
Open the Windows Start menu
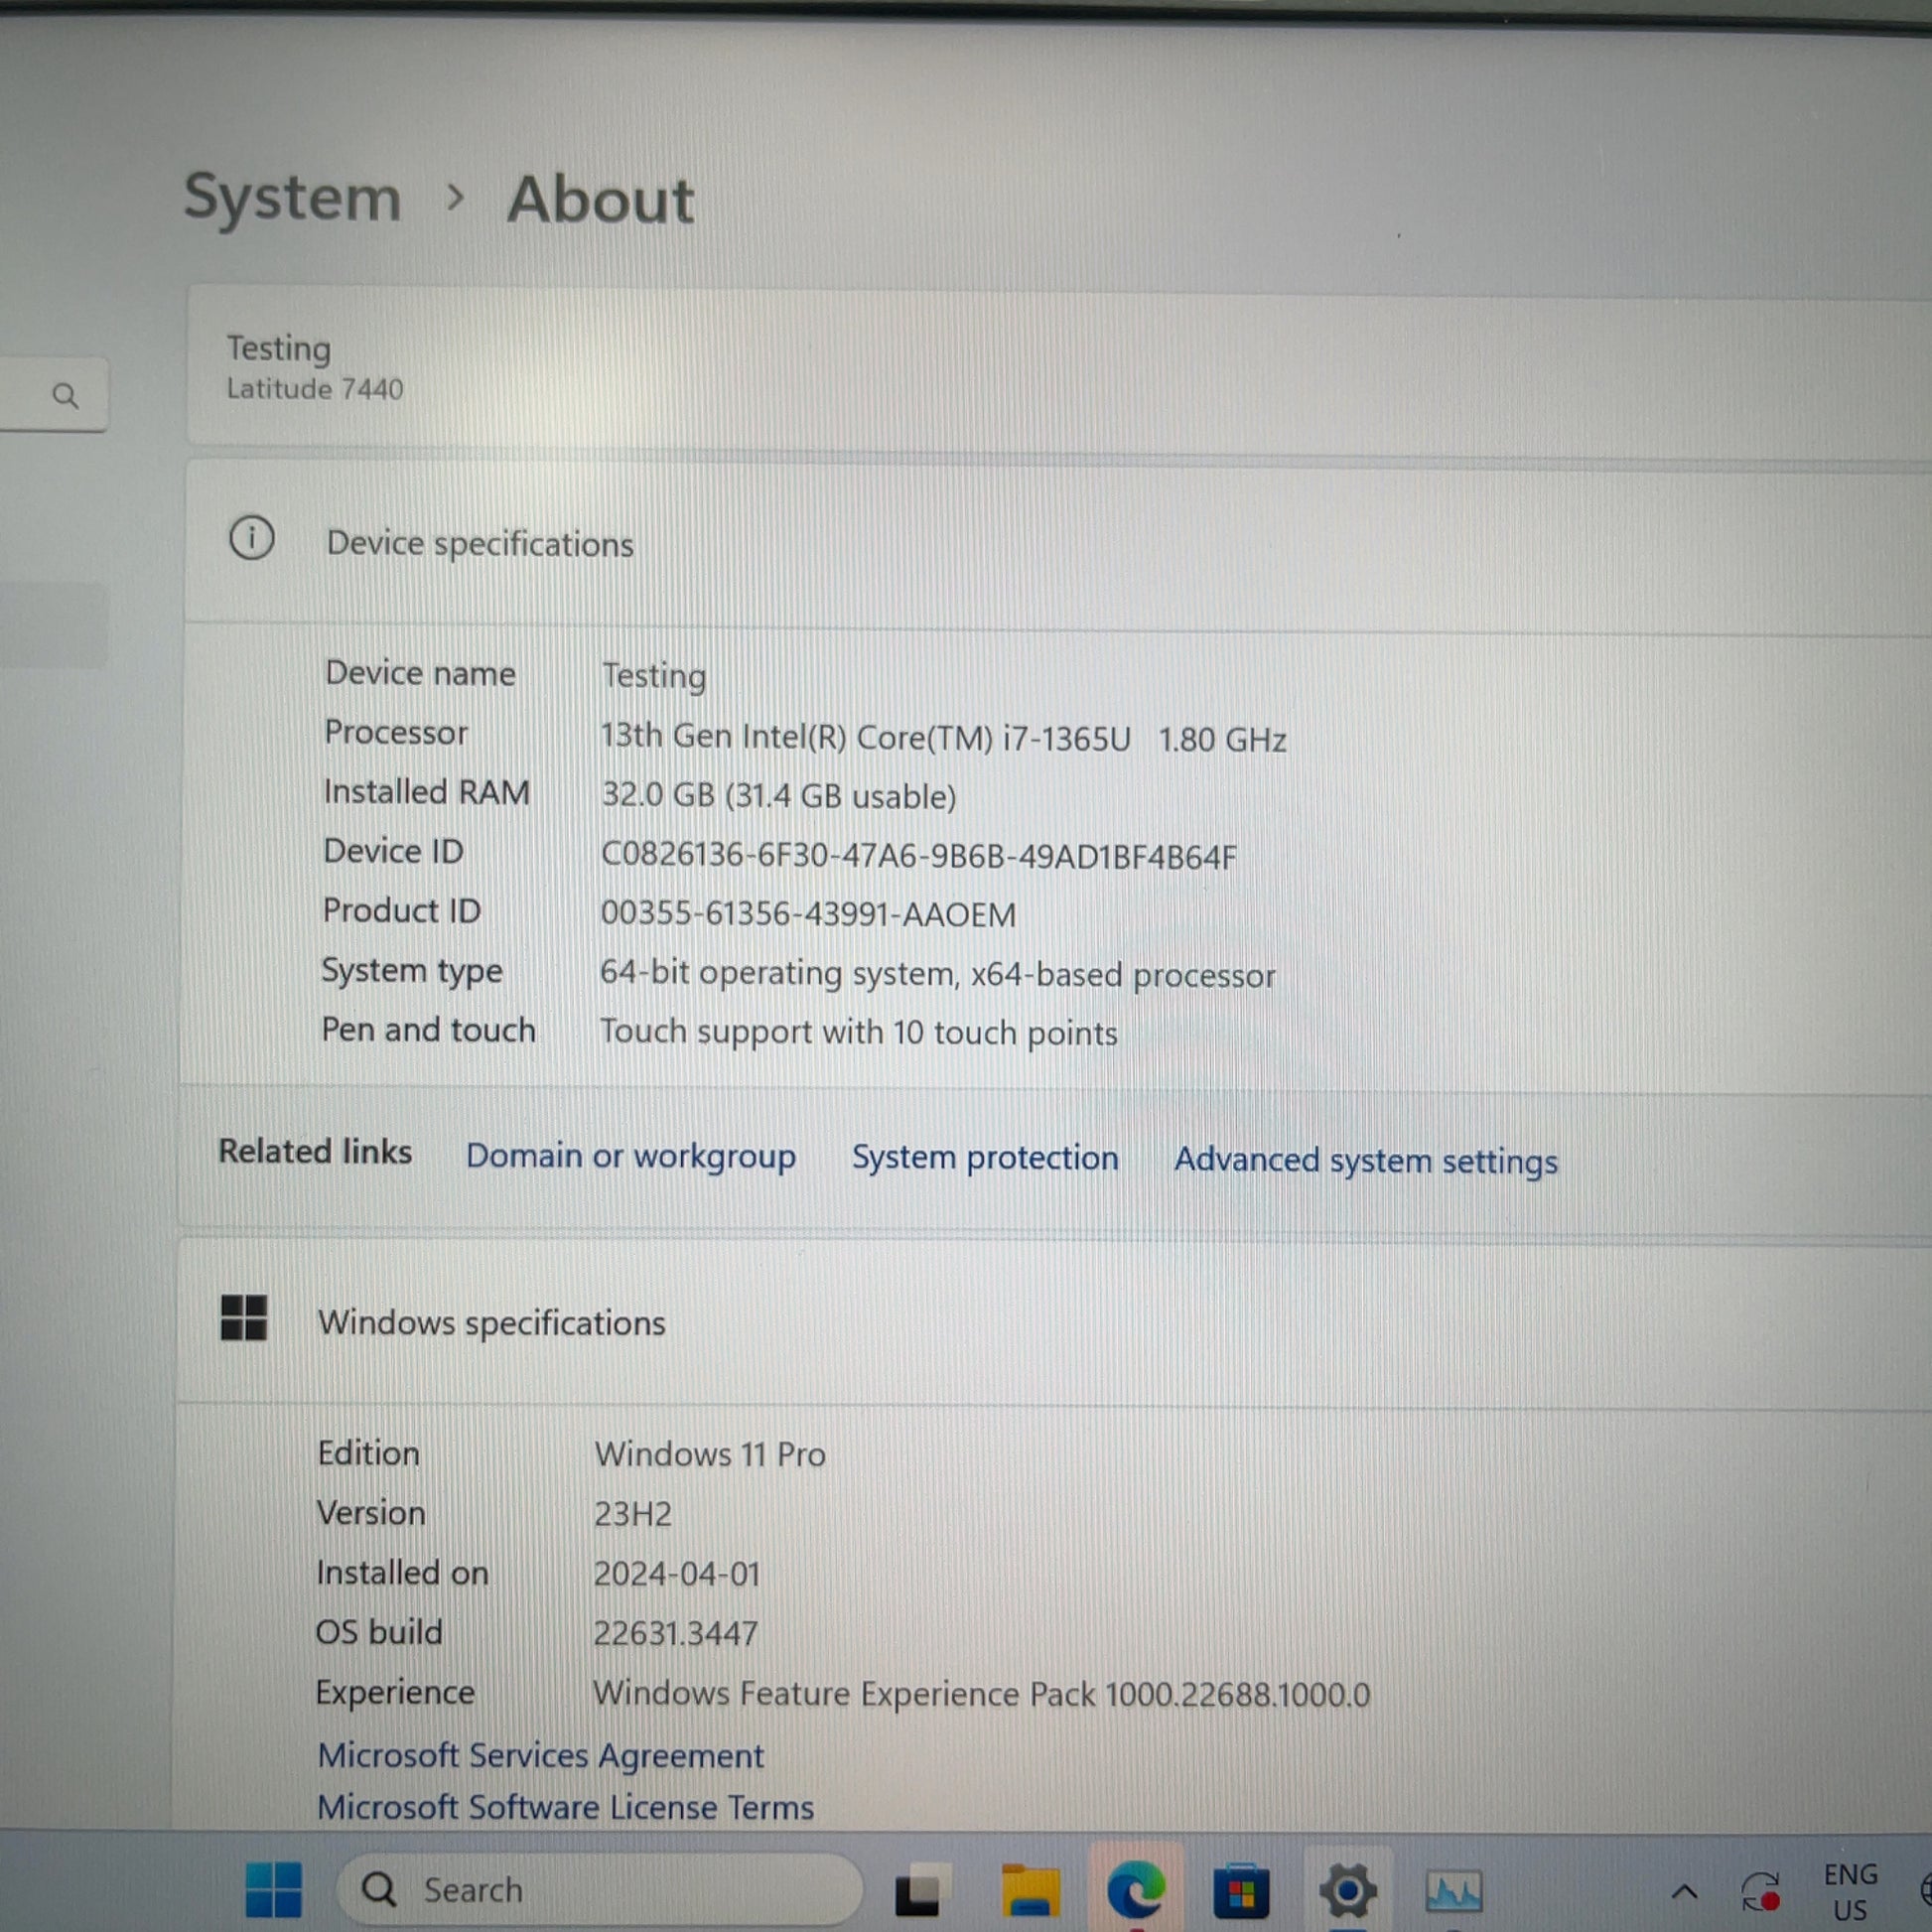click(x=273, y=1889)
